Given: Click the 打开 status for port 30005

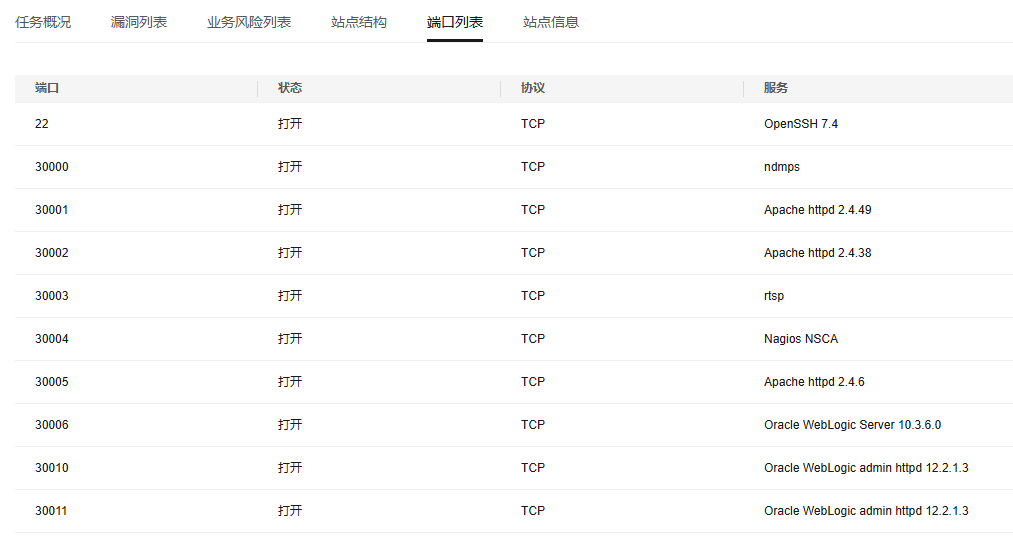Looking at the screenshot, I should click(x=290, y=382).
